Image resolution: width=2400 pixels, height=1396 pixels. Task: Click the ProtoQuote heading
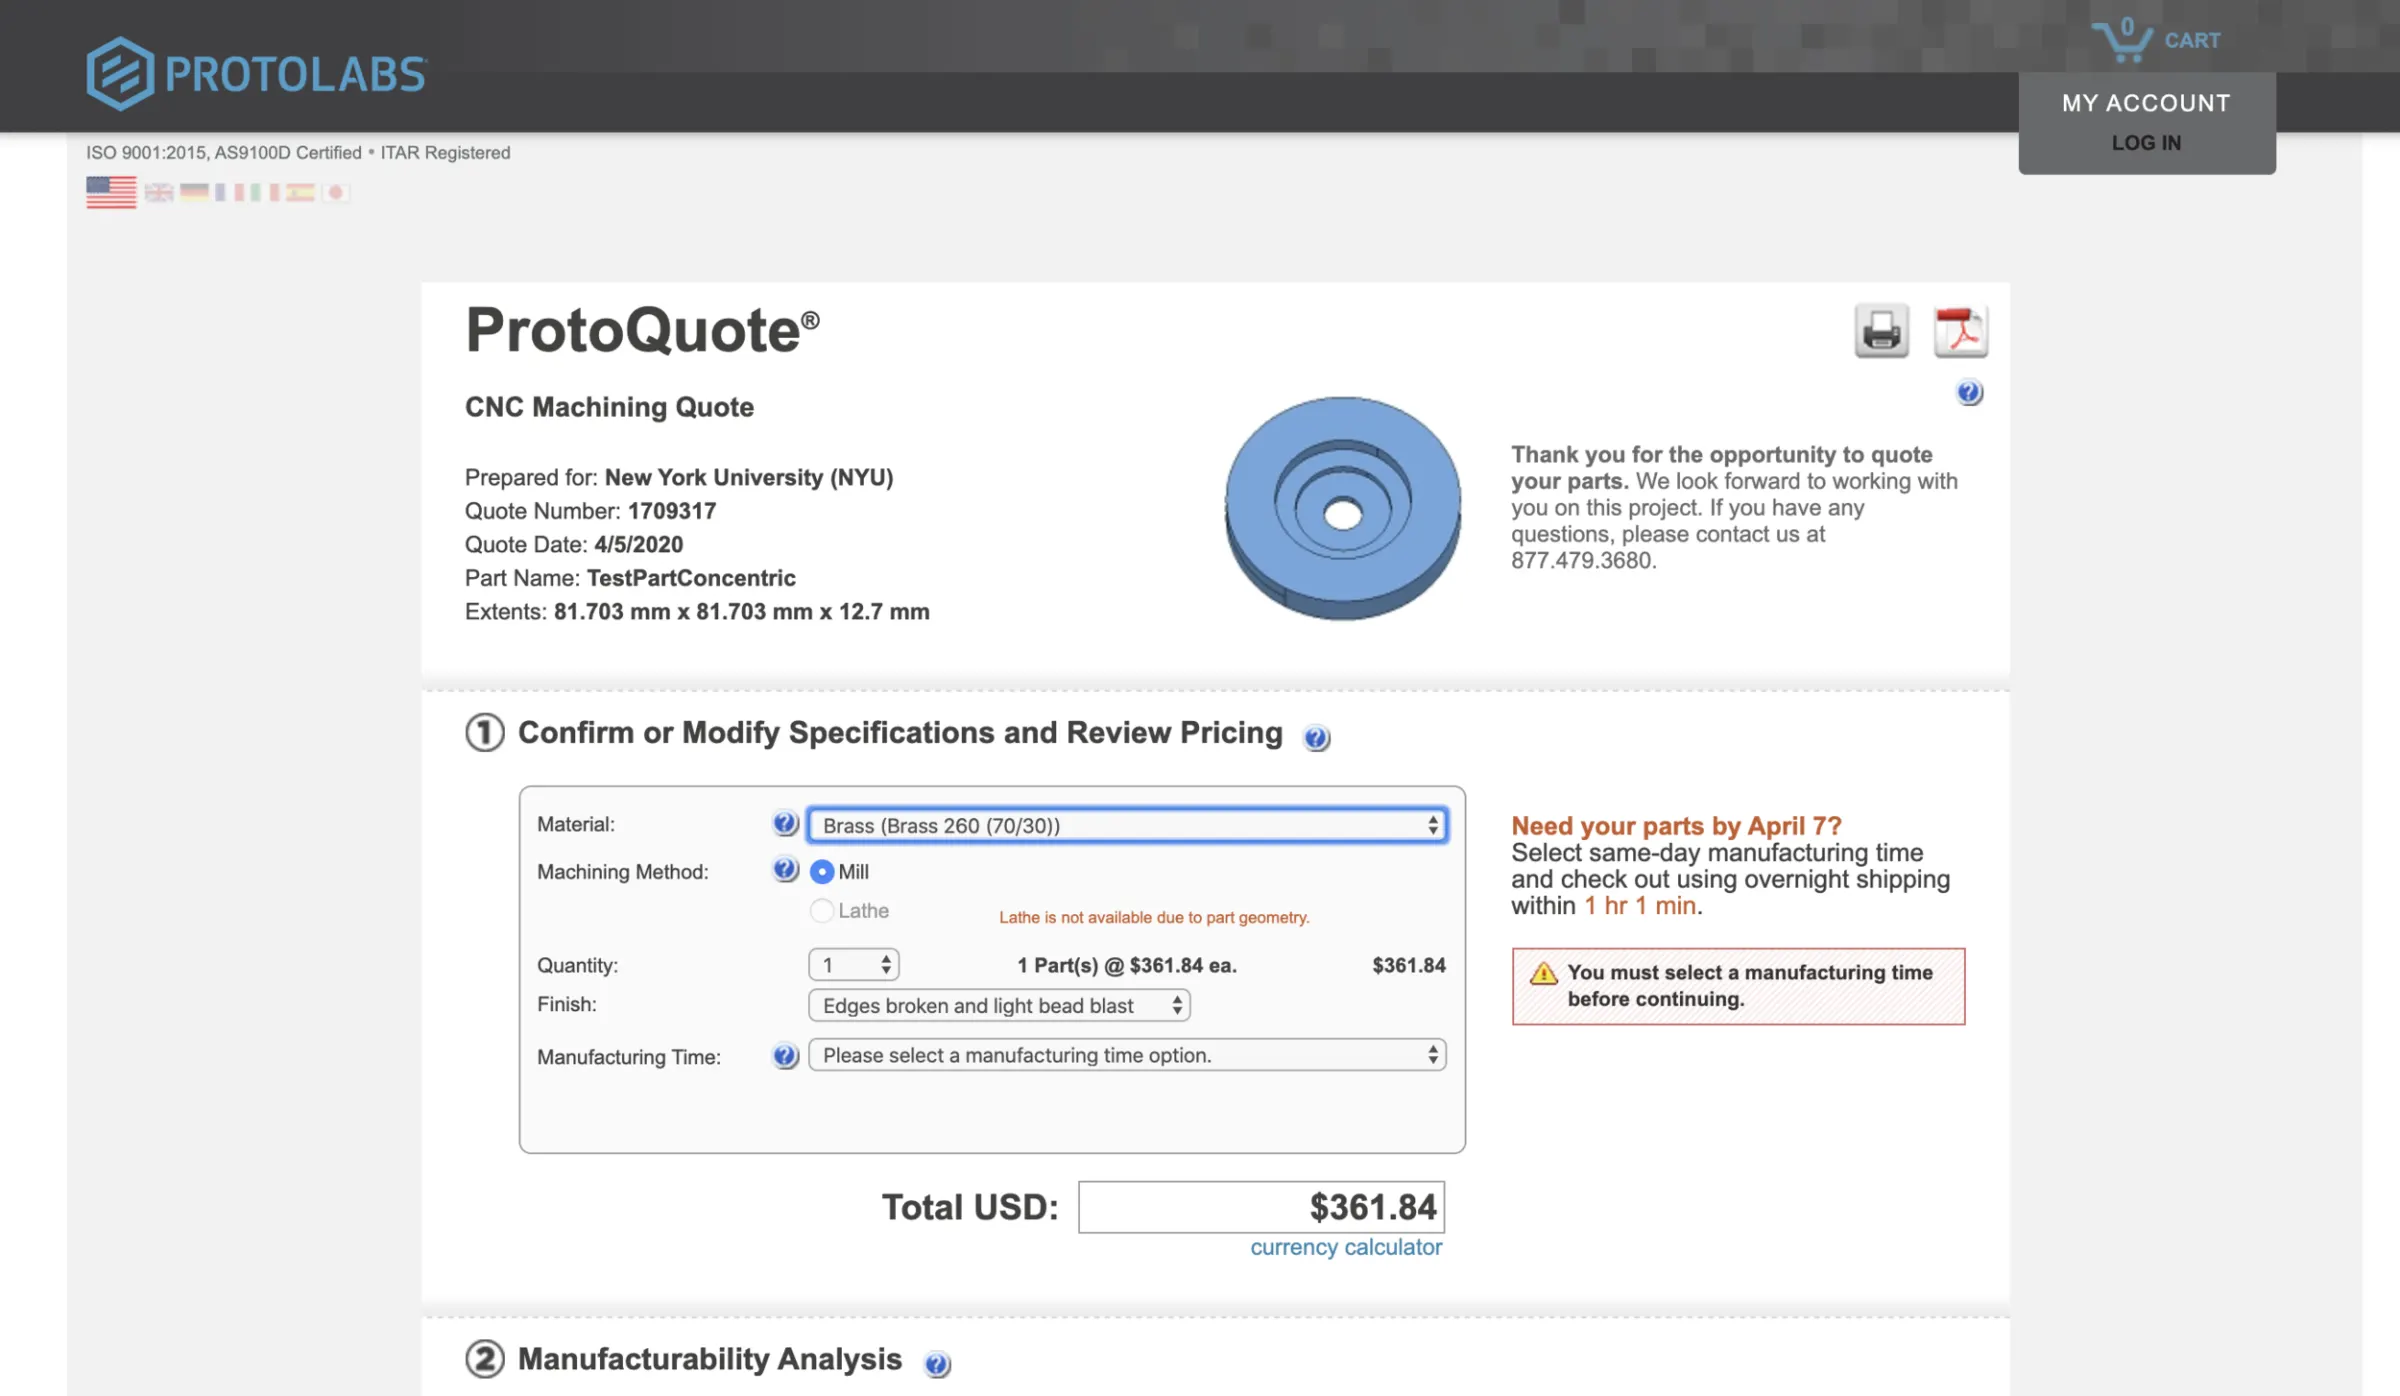click(x=642, y=329)
